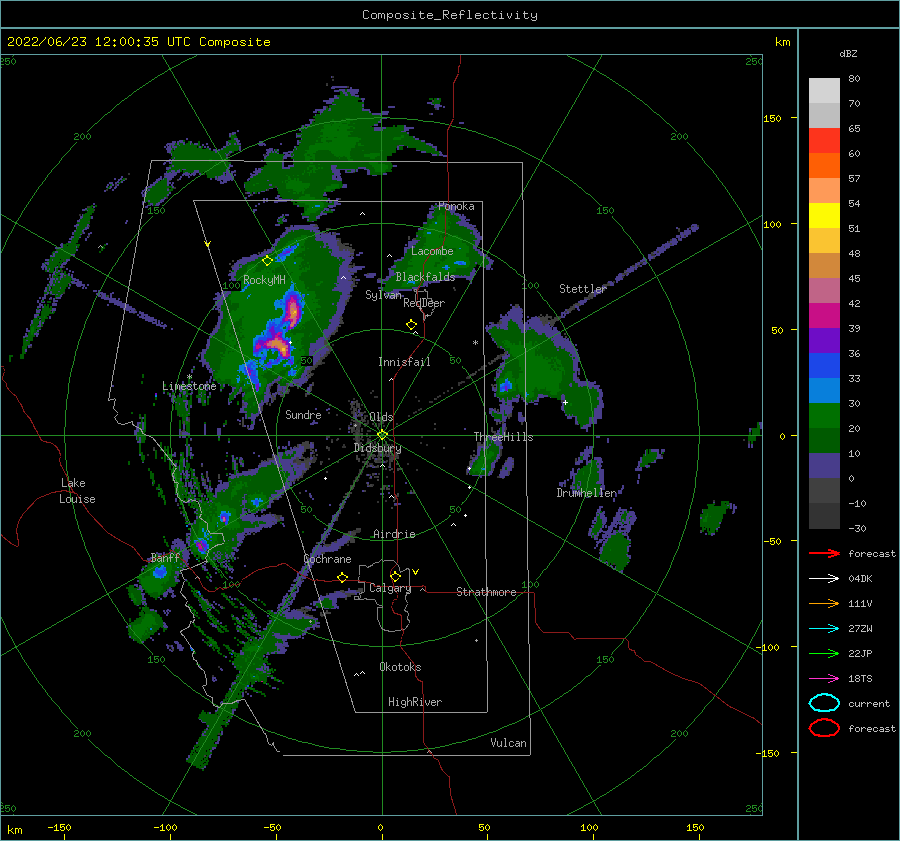Select the gold 48-51 dBZ swatch
This screenshot has width=900, height=841.
click(x=824, y=241)
